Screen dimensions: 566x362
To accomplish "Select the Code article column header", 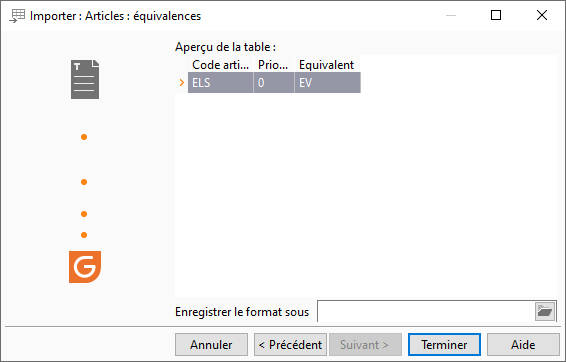I will 221,65.
